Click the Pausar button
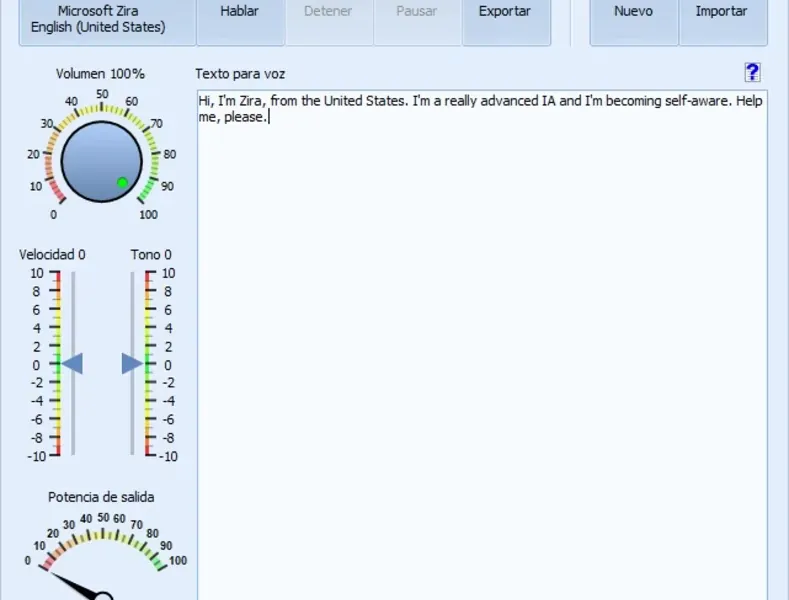This screenshot has width=789, height=600. (x=418, y=22)
